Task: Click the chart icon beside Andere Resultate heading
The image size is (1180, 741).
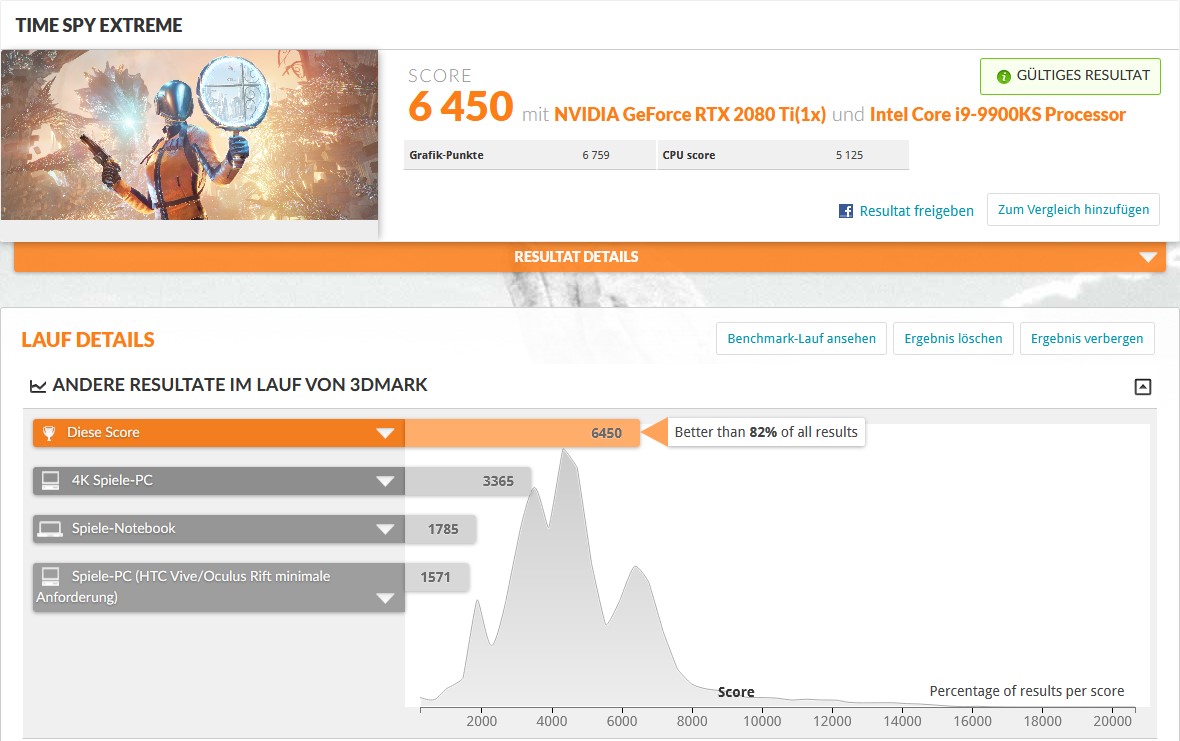Action: pyautogui.click(x=38, y=386)
